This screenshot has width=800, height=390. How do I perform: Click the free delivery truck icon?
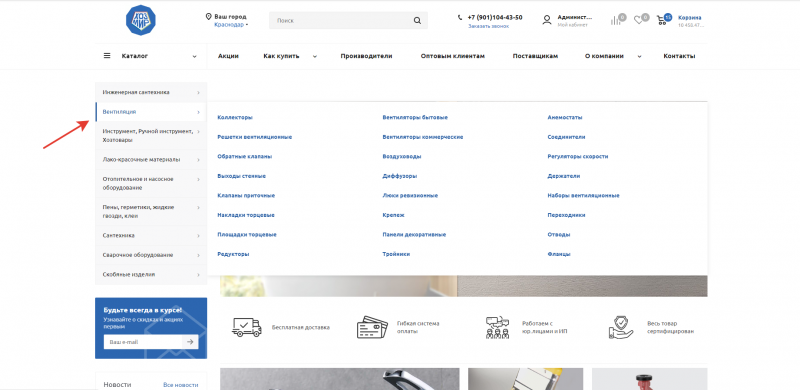[x=247, y=327]
